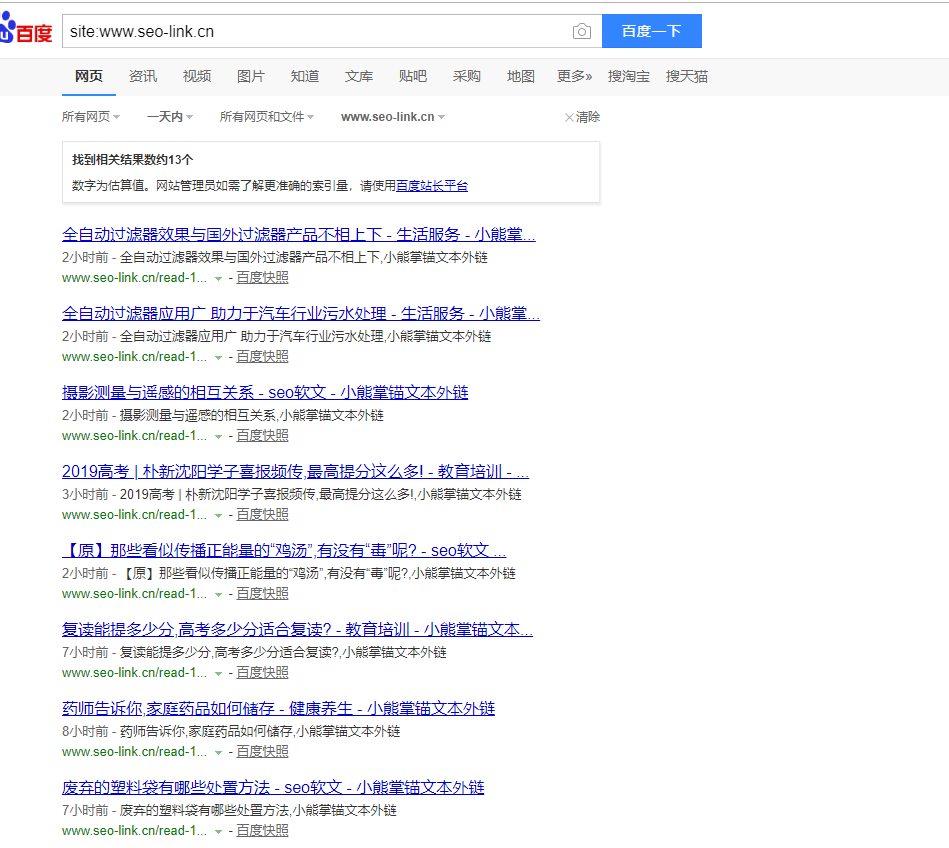The height and width of the screenshot is (848, 949).
Task: Open 百度快照 for 2019高考 result
Action: 262,514
